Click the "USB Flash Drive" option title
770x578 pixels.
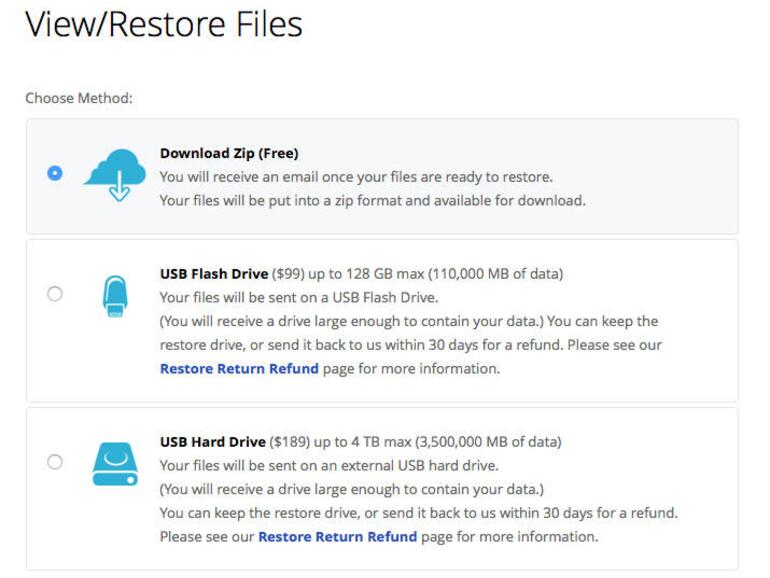click(x=214, y=273)
